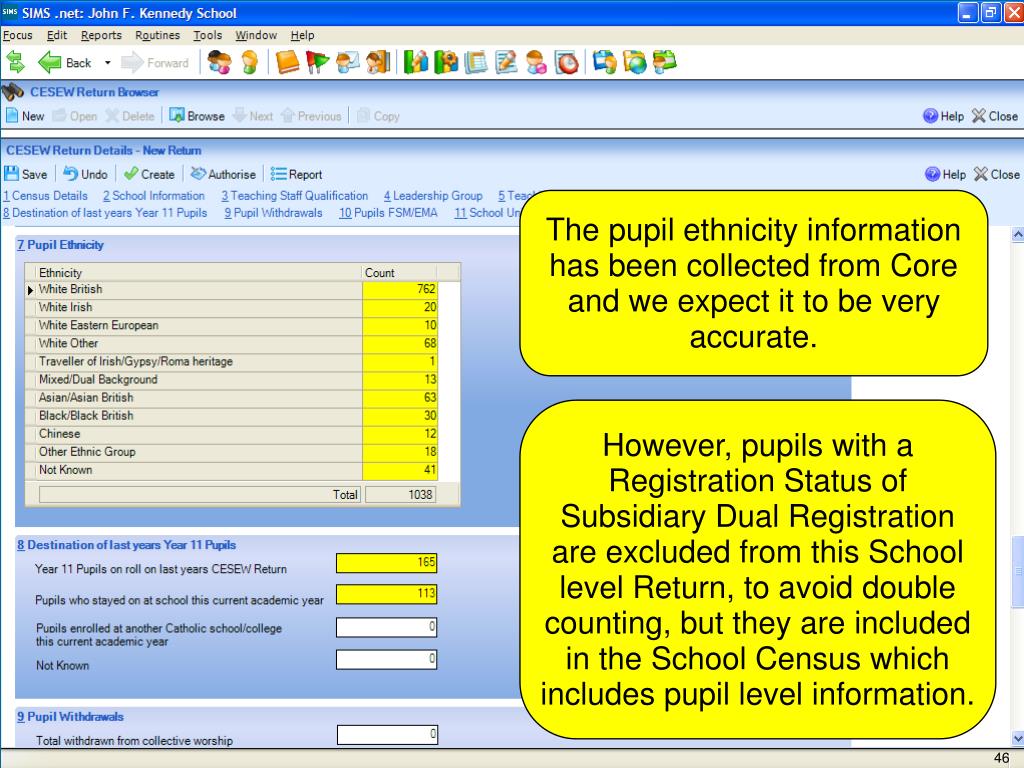
Task: Create a New return in browser toolbar
Action: coord(25,116)
